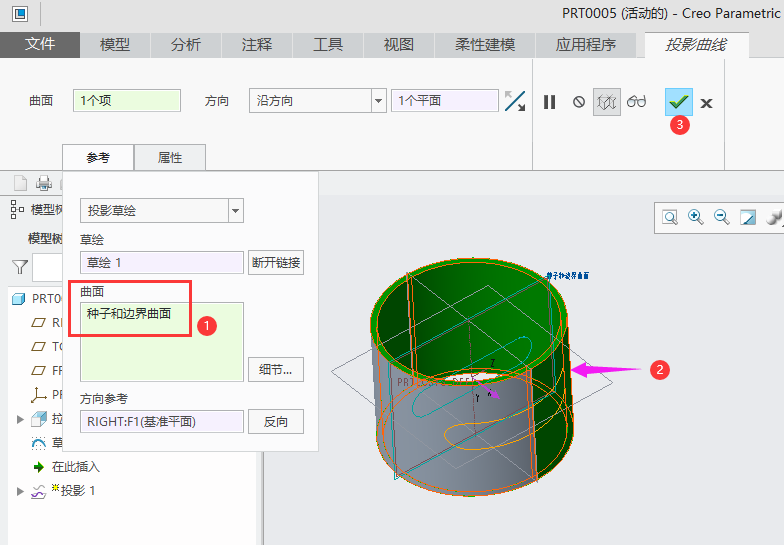Expand the 拉伸 extrude feature node
The height and width of the screenshot is (545, 784).
[20, 419]
